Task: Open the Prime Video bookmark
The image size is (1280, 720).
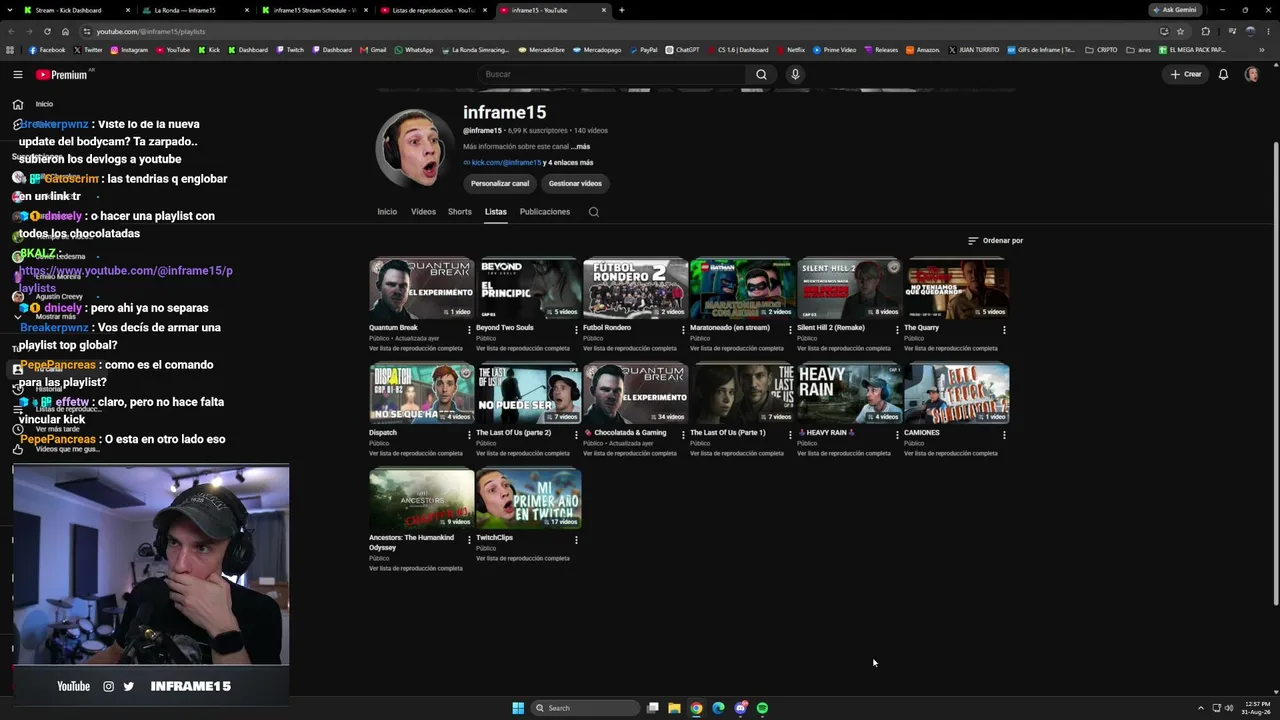Action: (835, 50)
